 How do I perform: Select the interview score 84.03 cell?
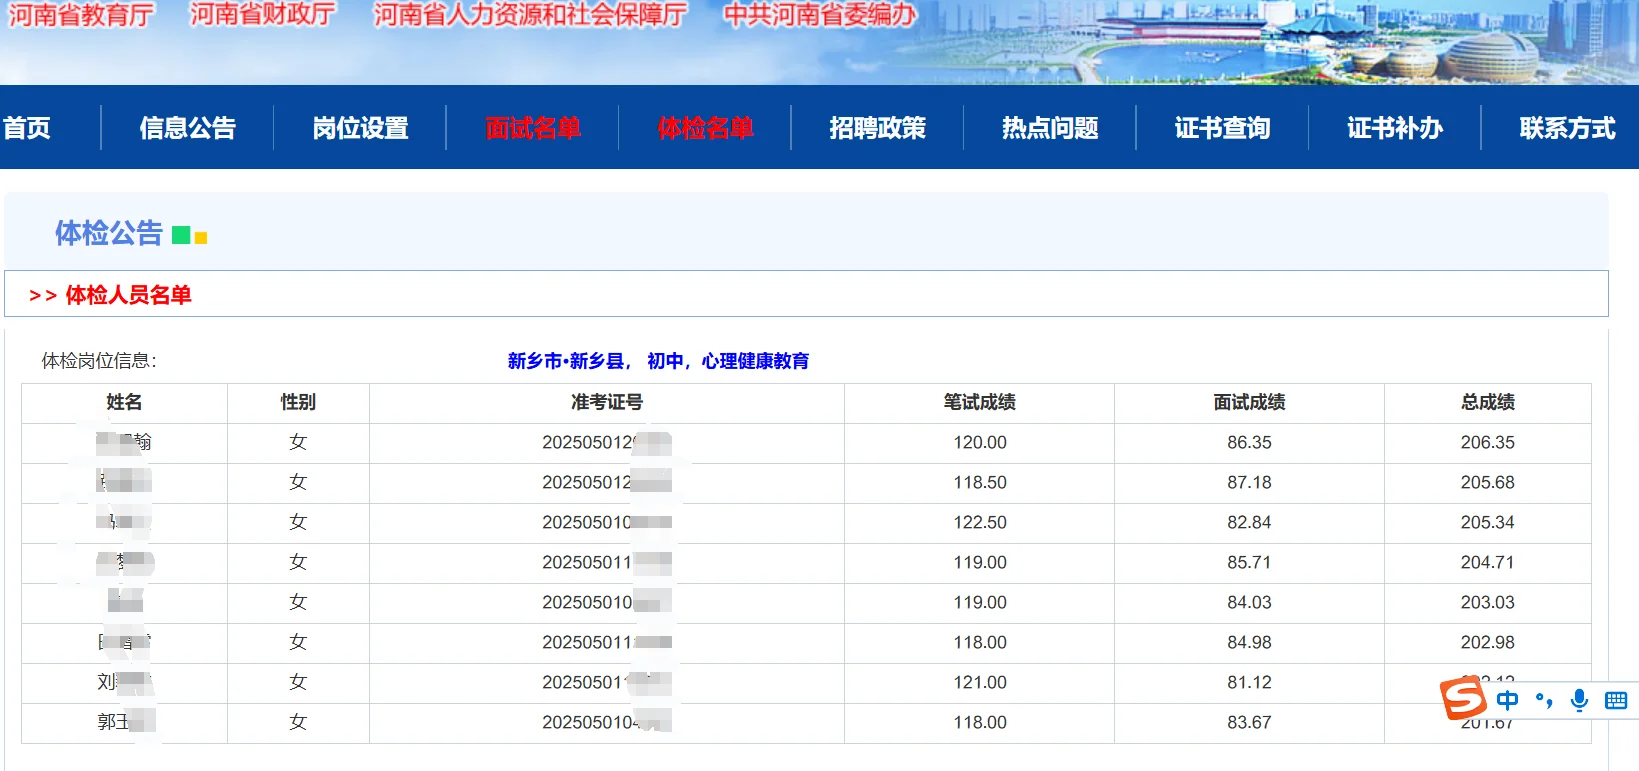pos(1250,602)
